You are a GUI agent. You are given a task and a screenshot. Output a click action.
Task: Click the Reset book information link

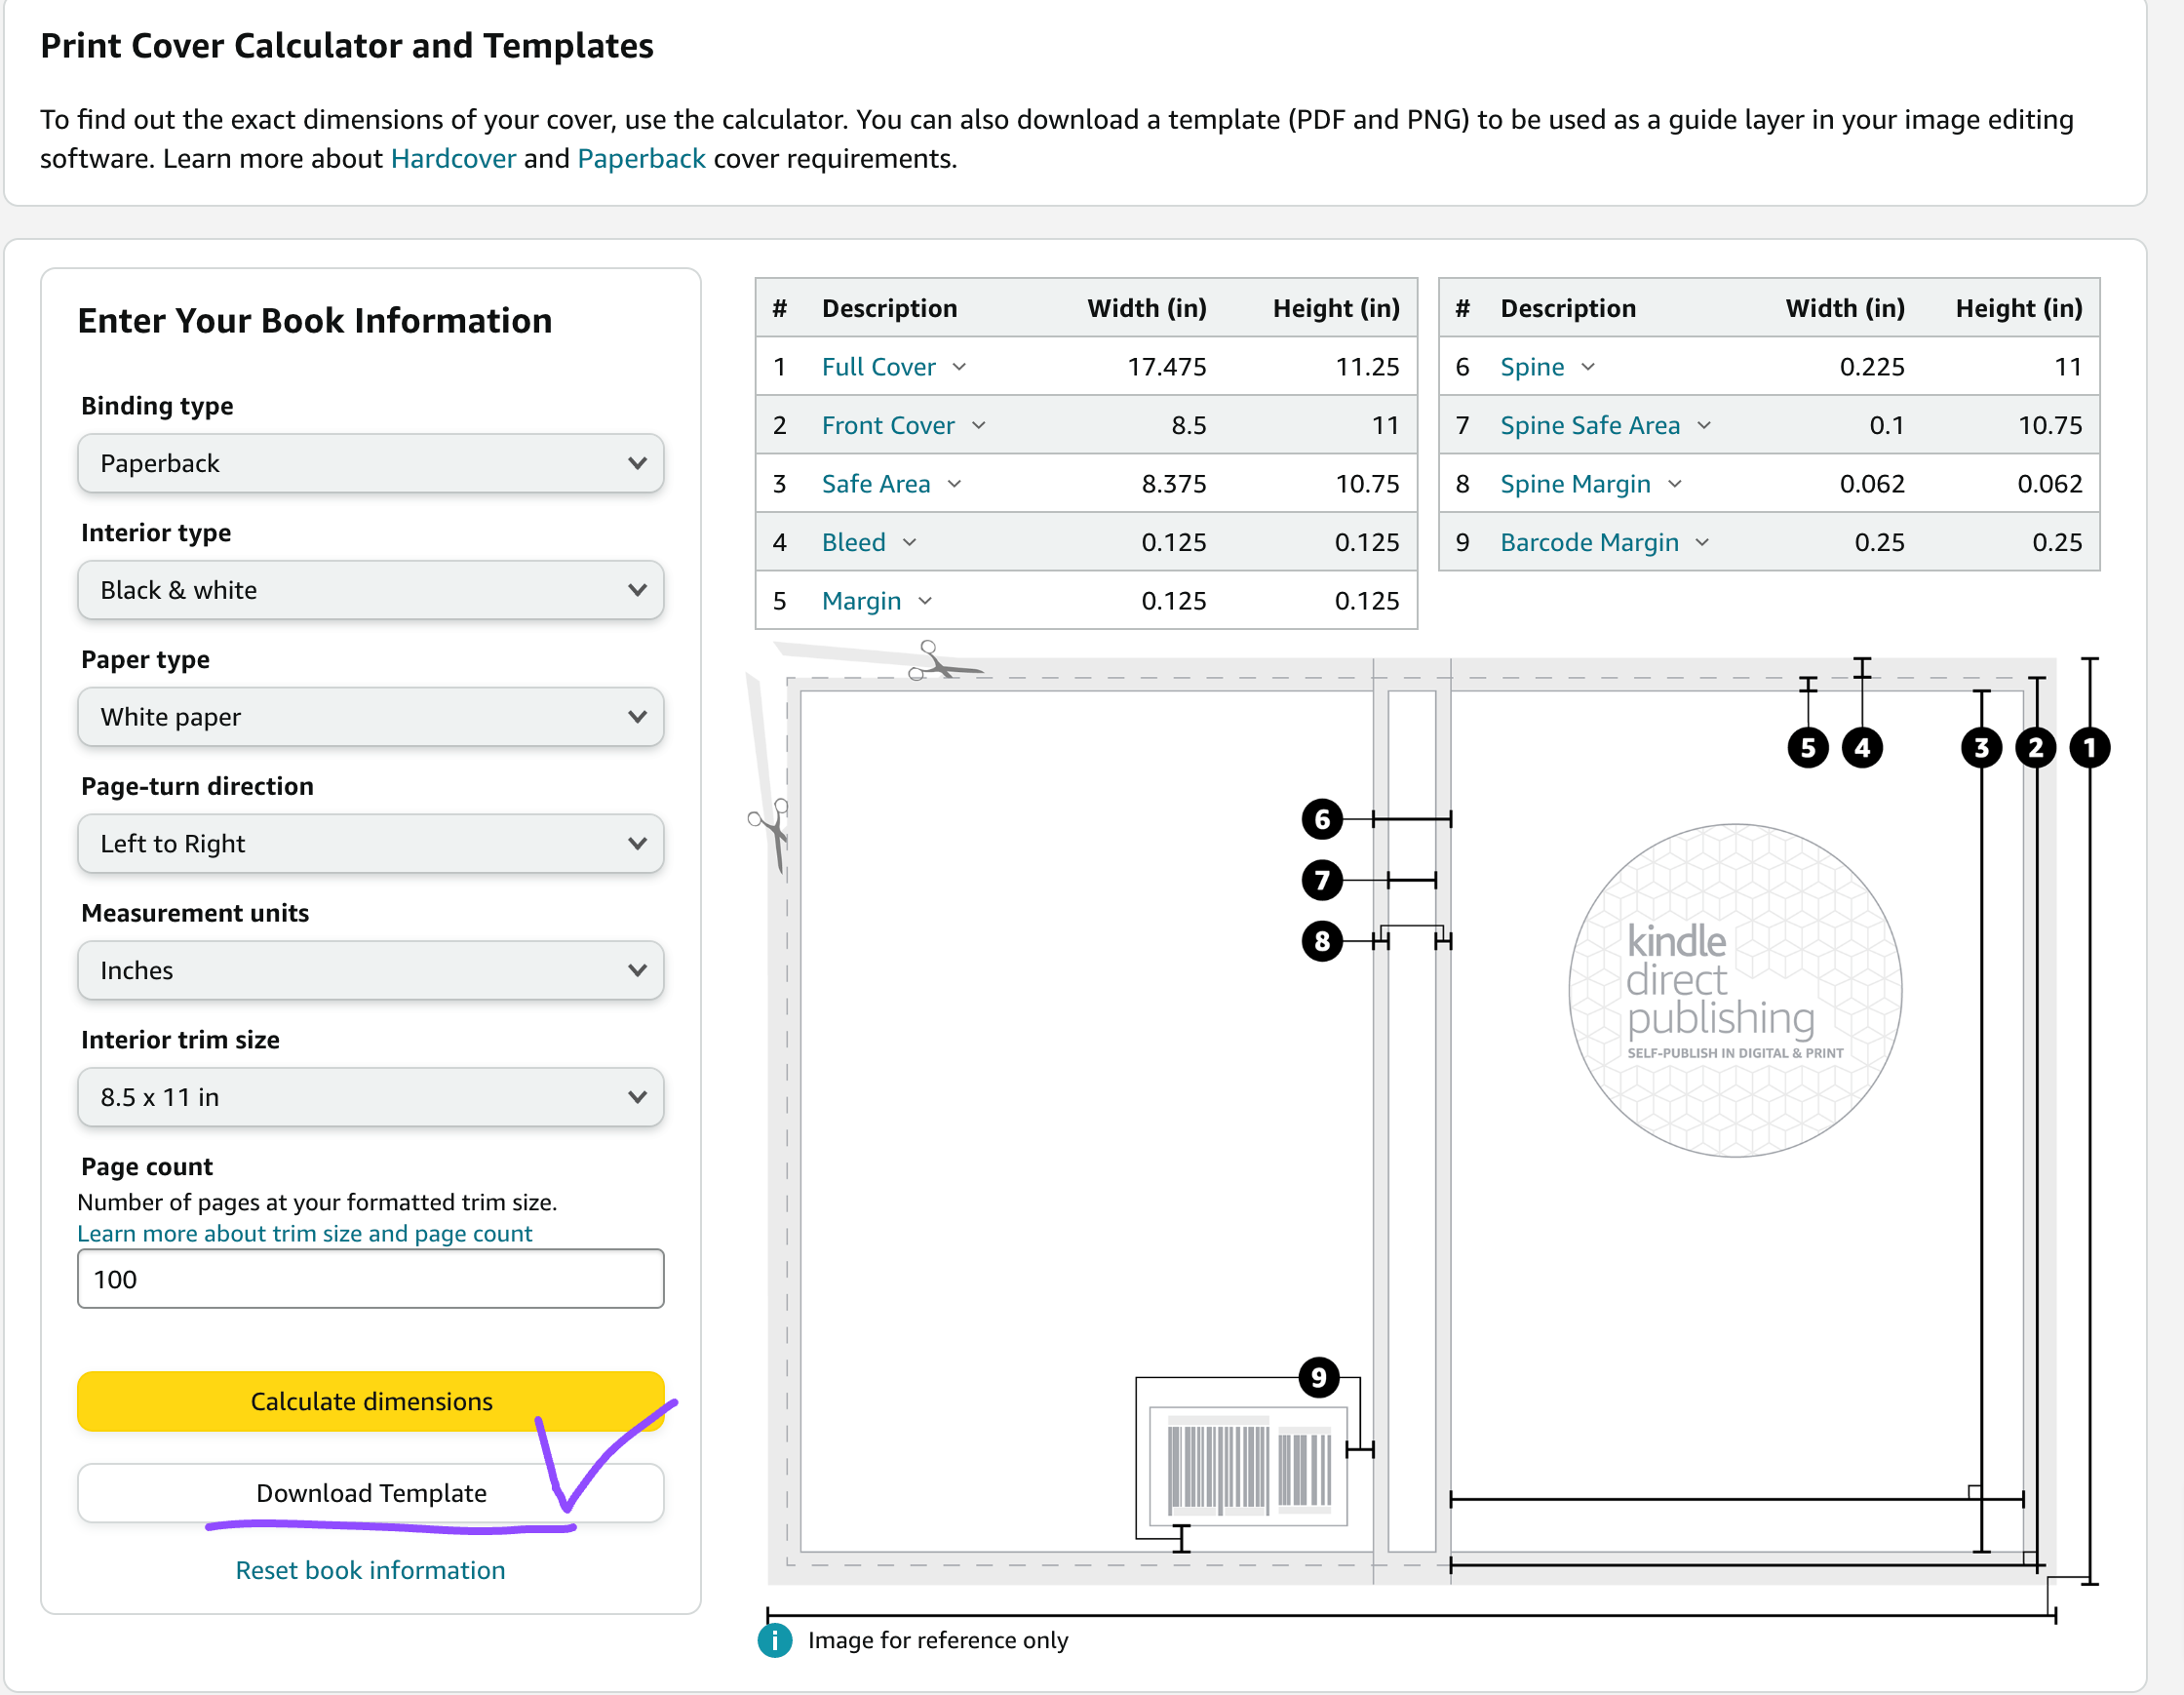coord(370,1570)
